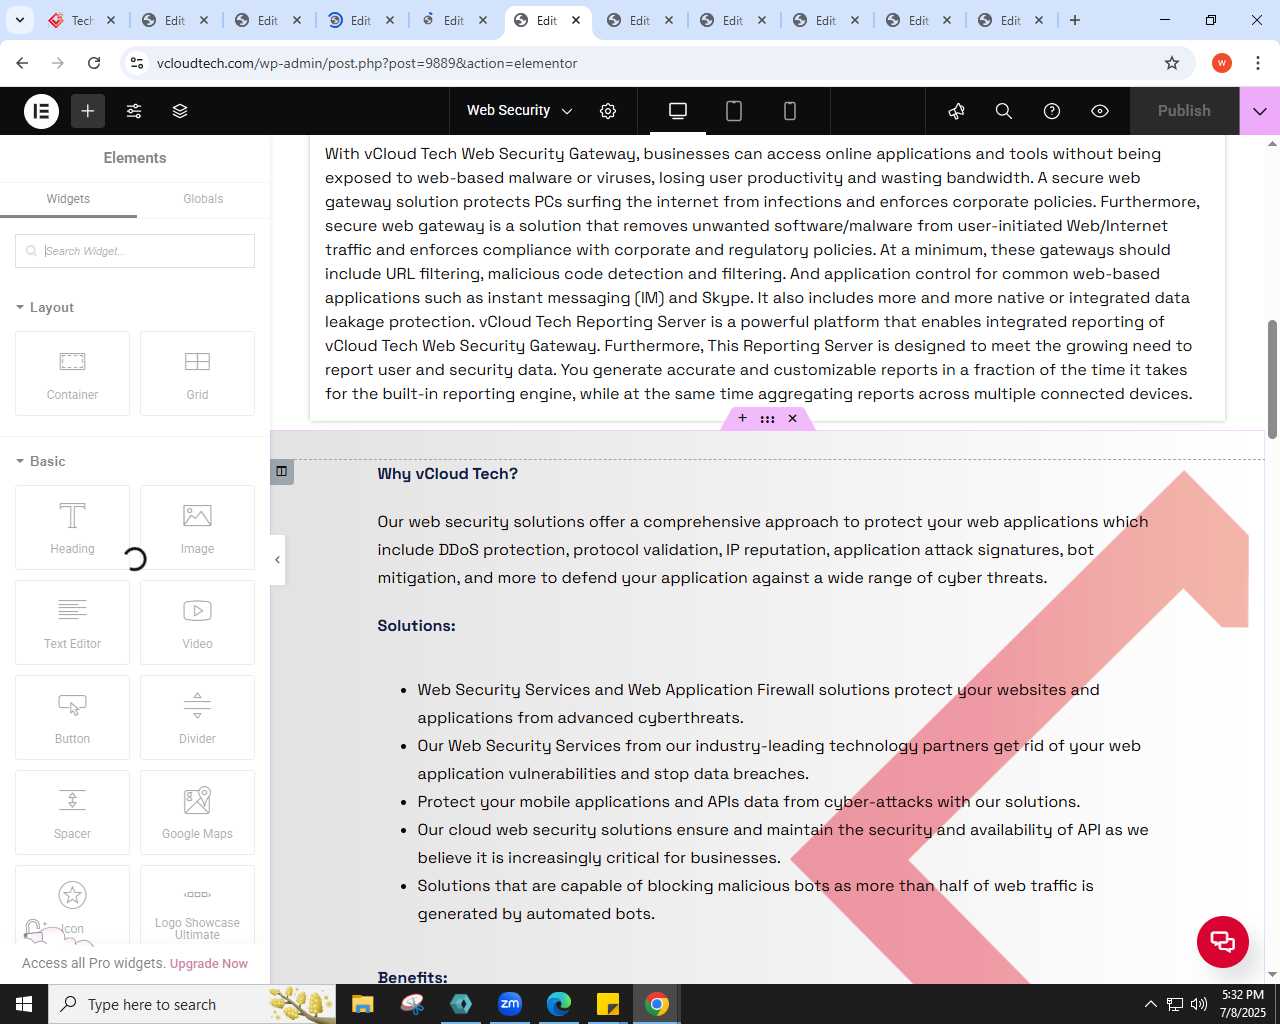
Task: Select the Container widget
Action: [72, 373]
